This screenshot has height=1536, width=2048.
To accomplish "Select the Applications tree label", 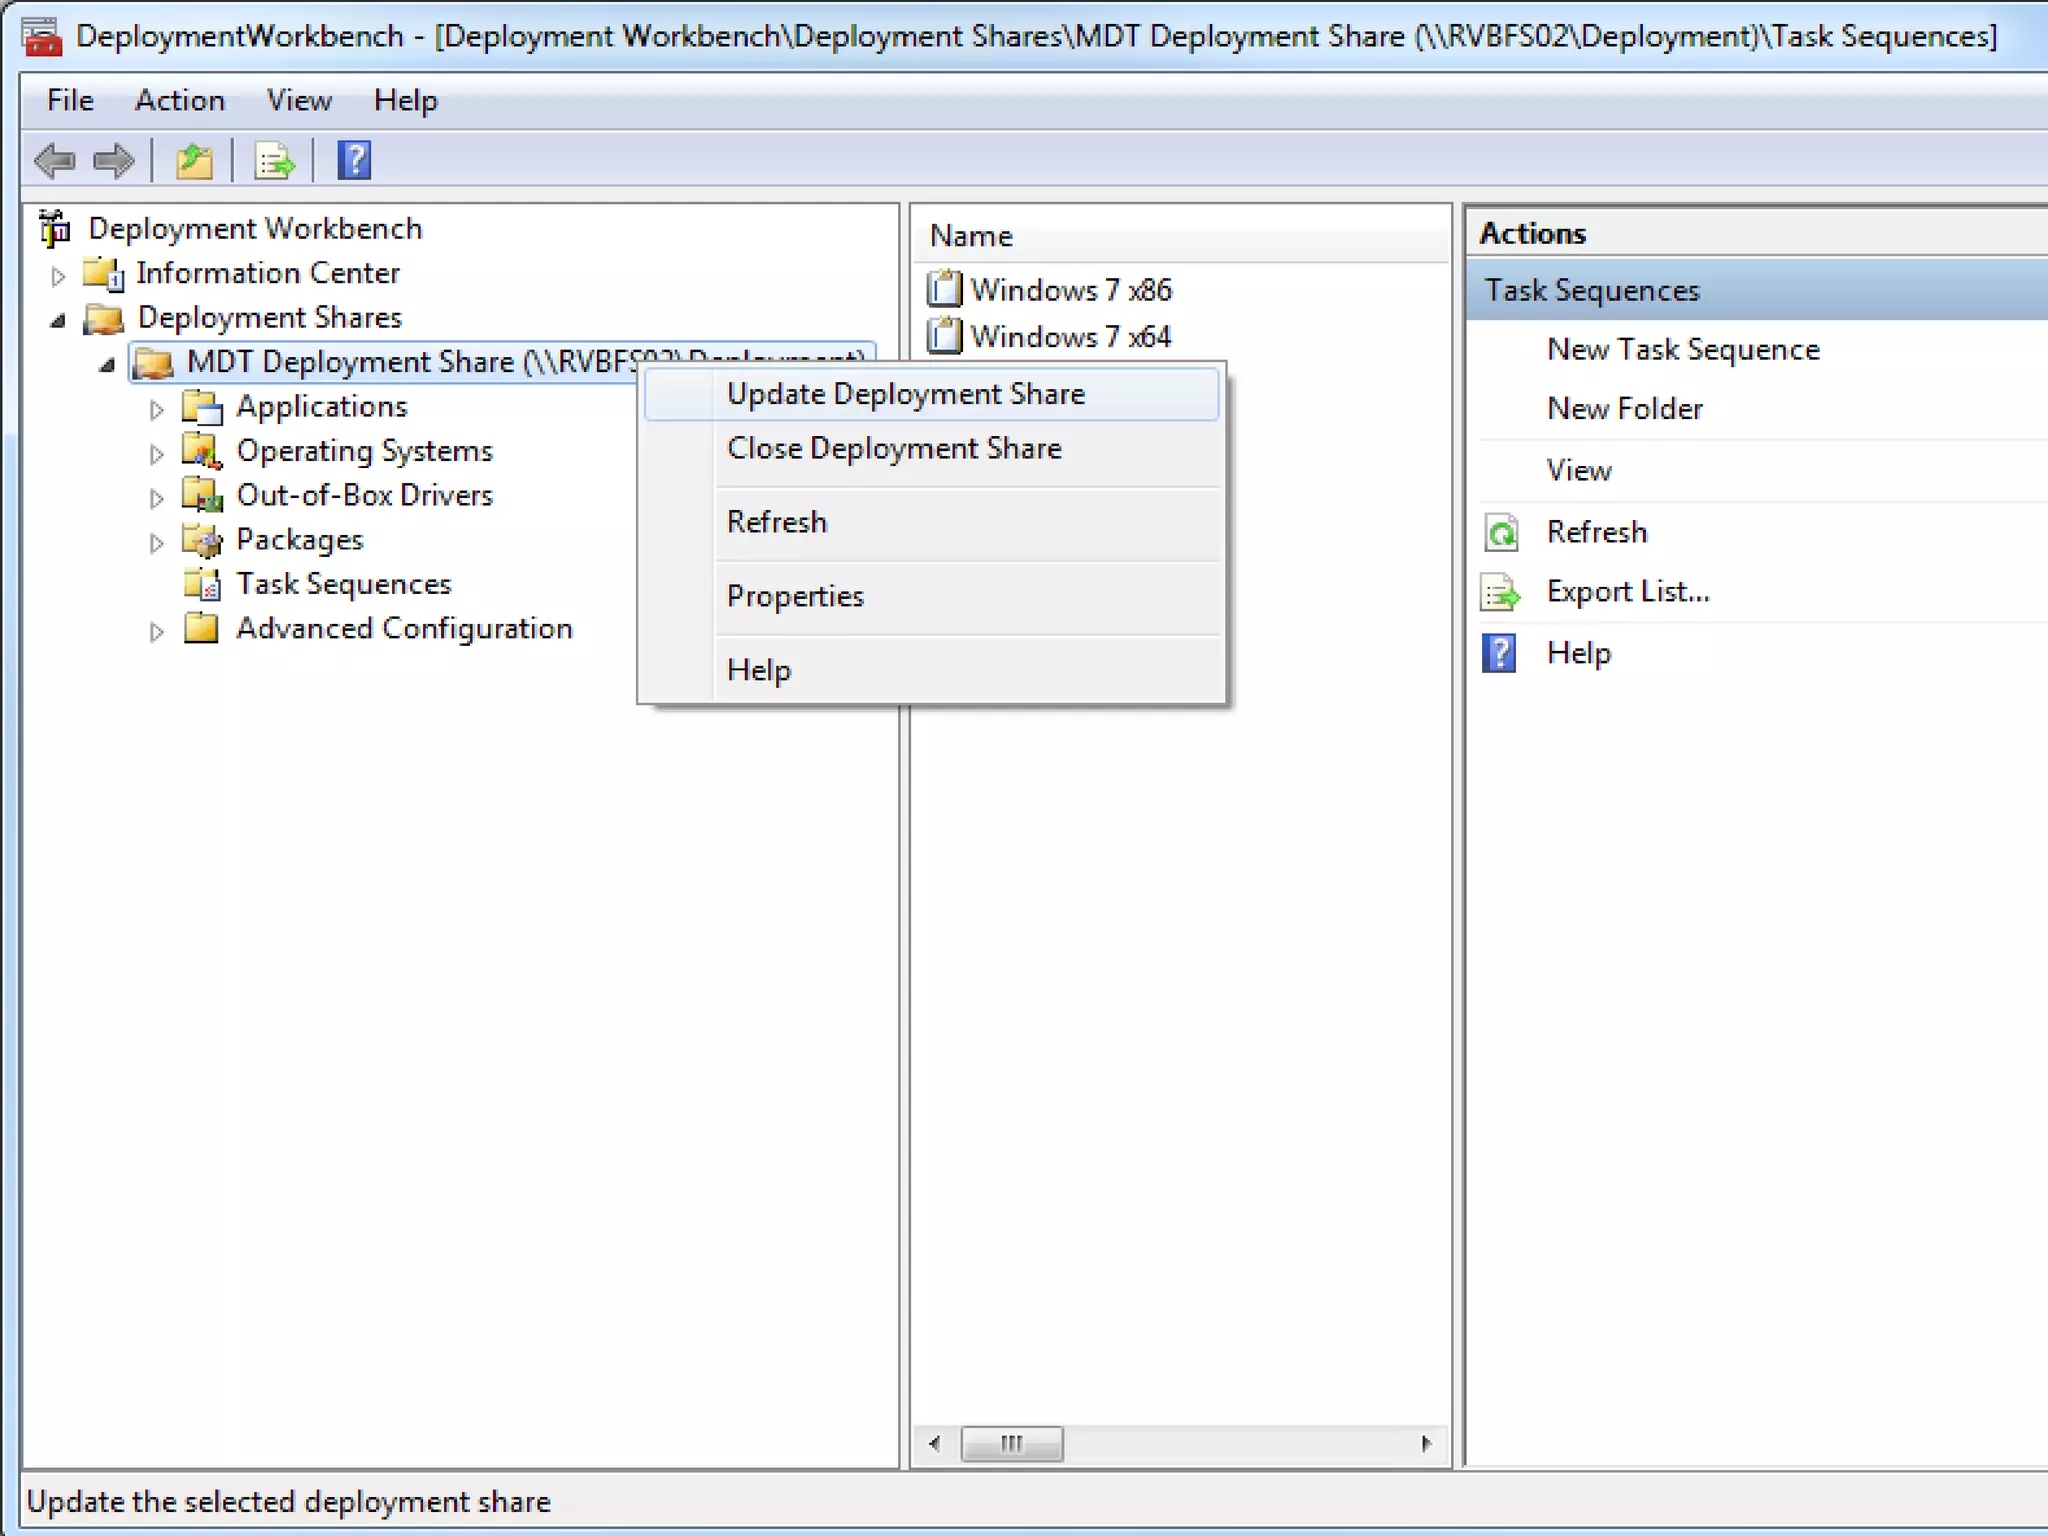I will tap(321, 407).
